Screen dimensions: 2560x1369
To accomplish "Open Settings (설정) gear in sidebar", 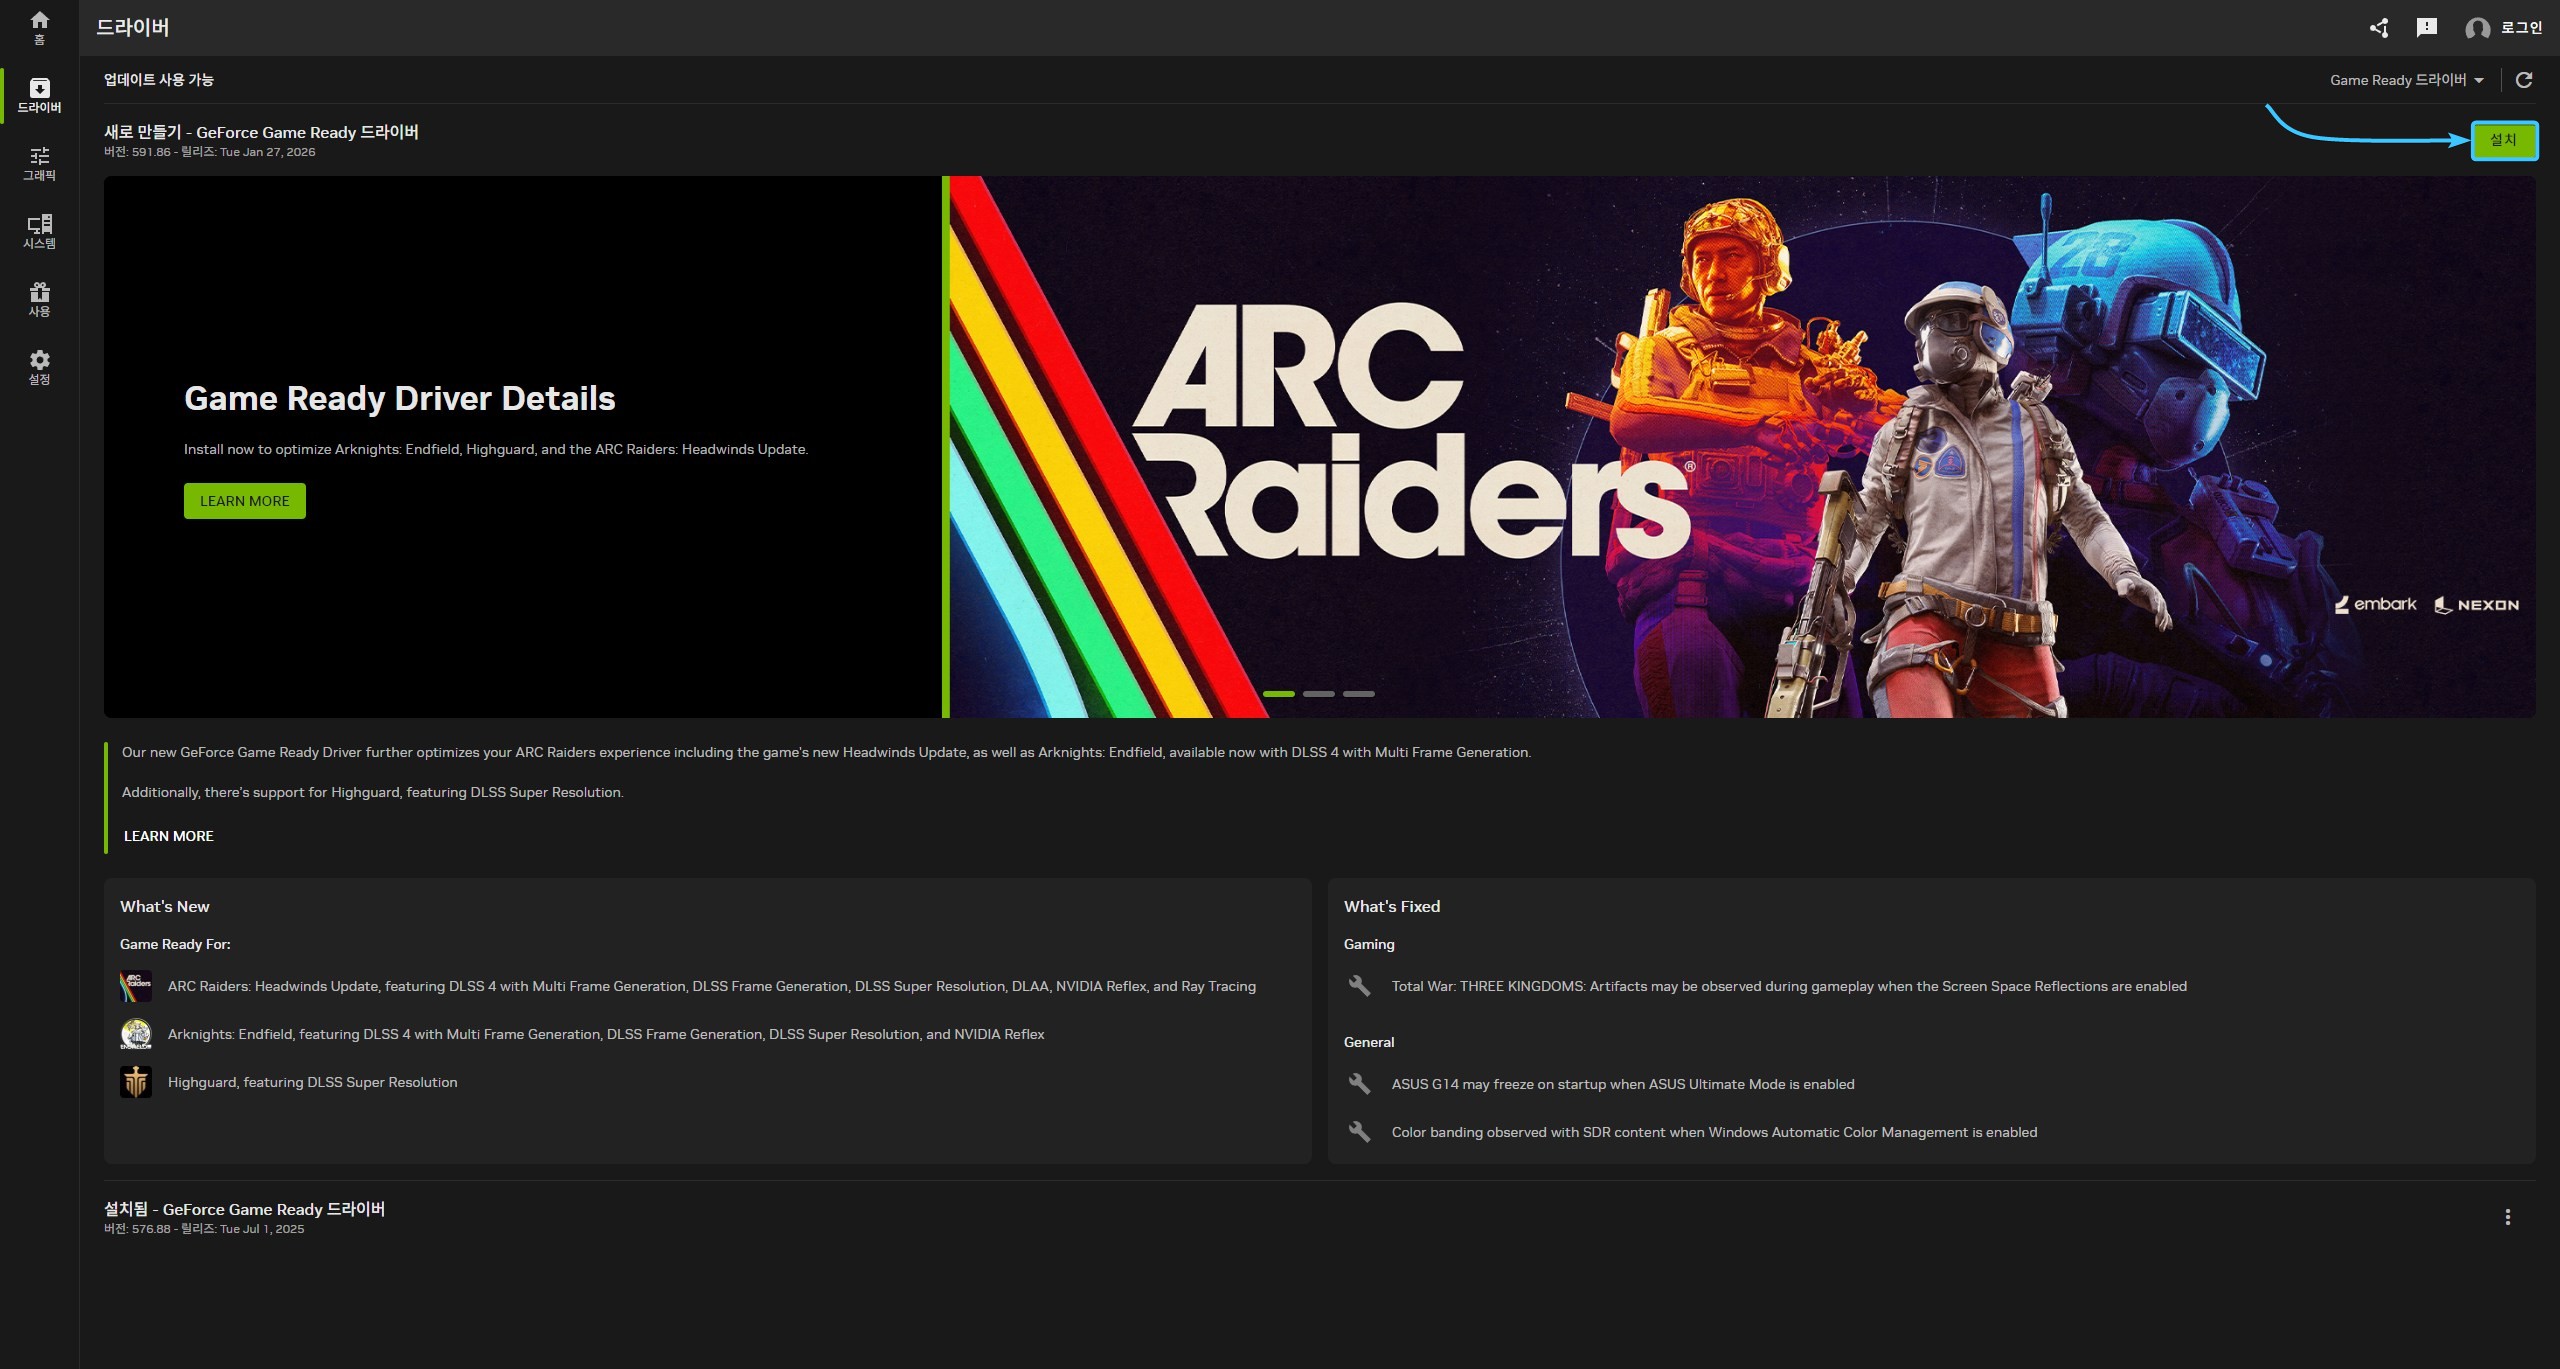I will (x=39, y=367).
